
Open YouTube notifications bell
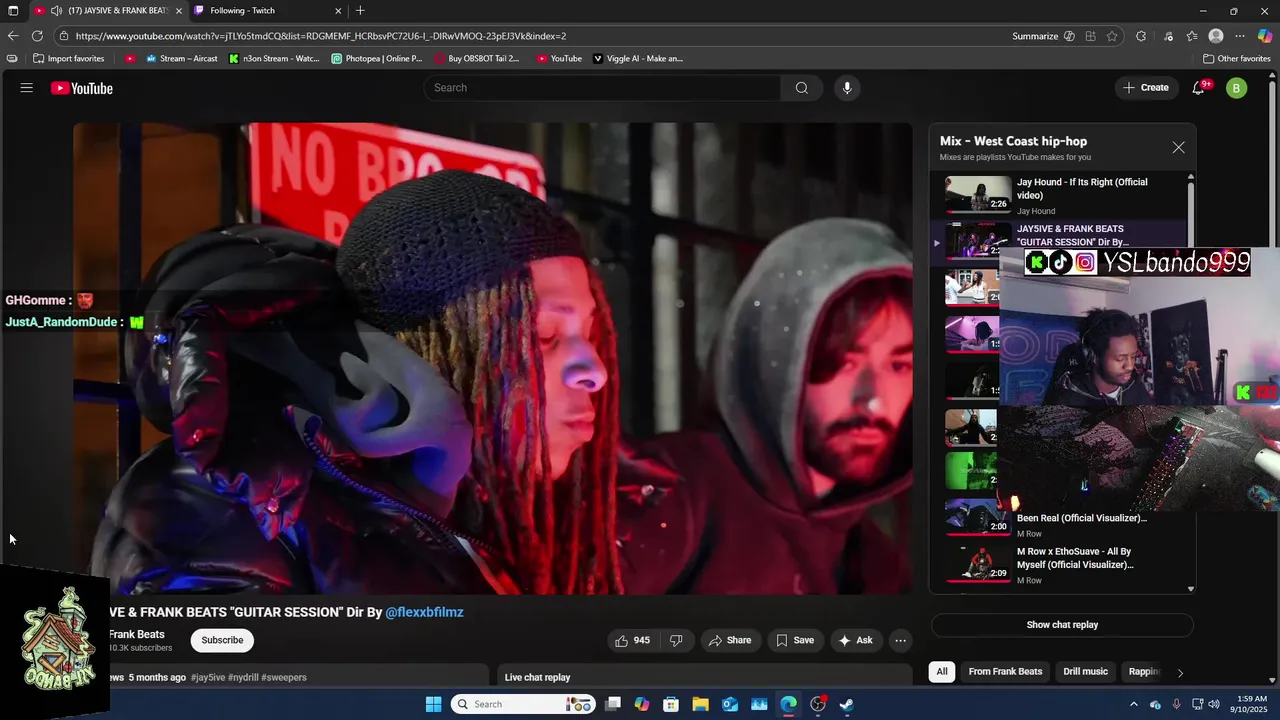(x=1199, y=88)
